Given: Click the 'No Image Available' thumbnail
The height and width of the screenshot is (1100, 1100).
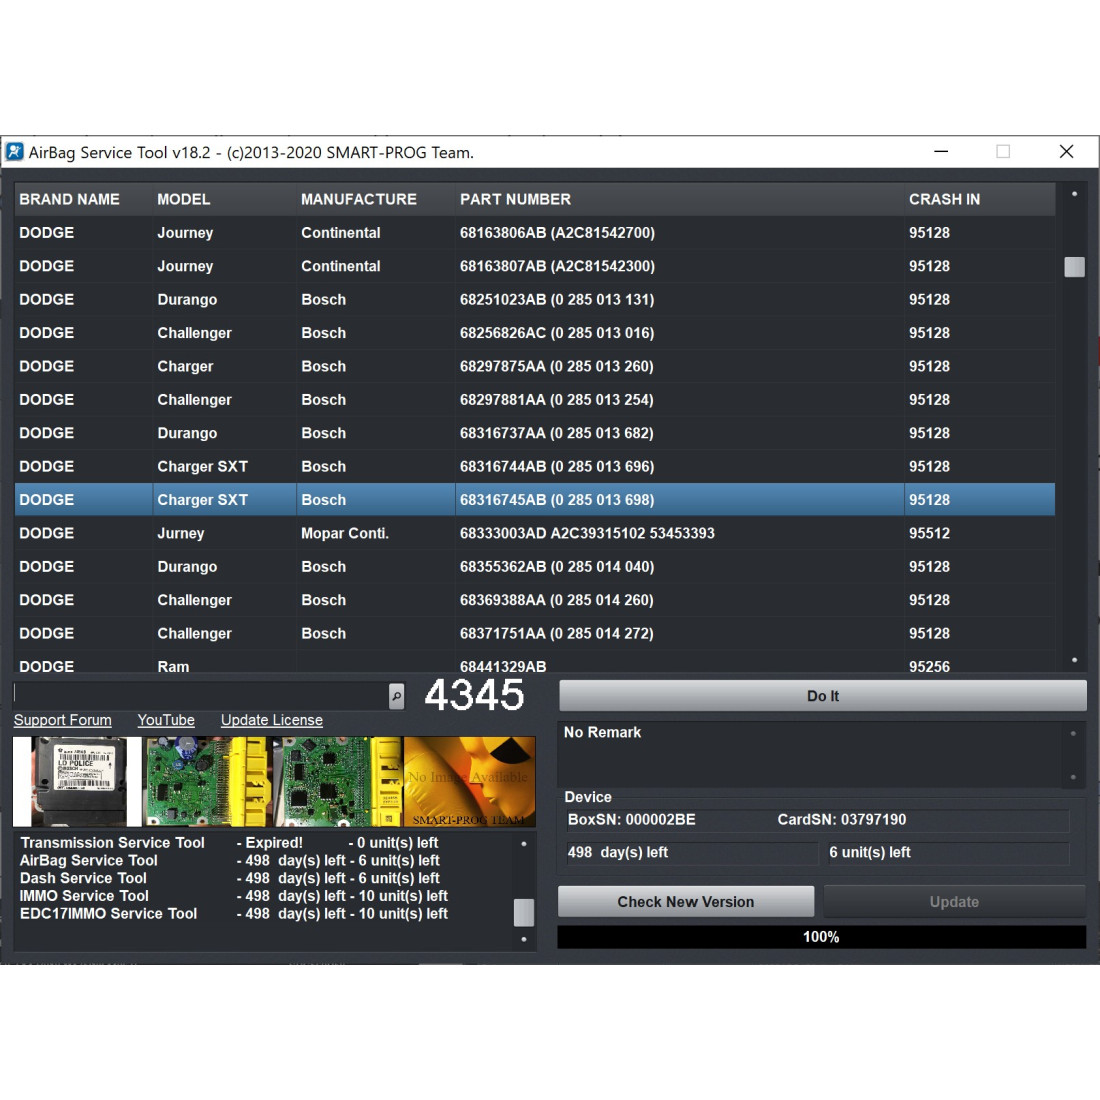Looking at the screenshot, I should click(x=469, y=782).
